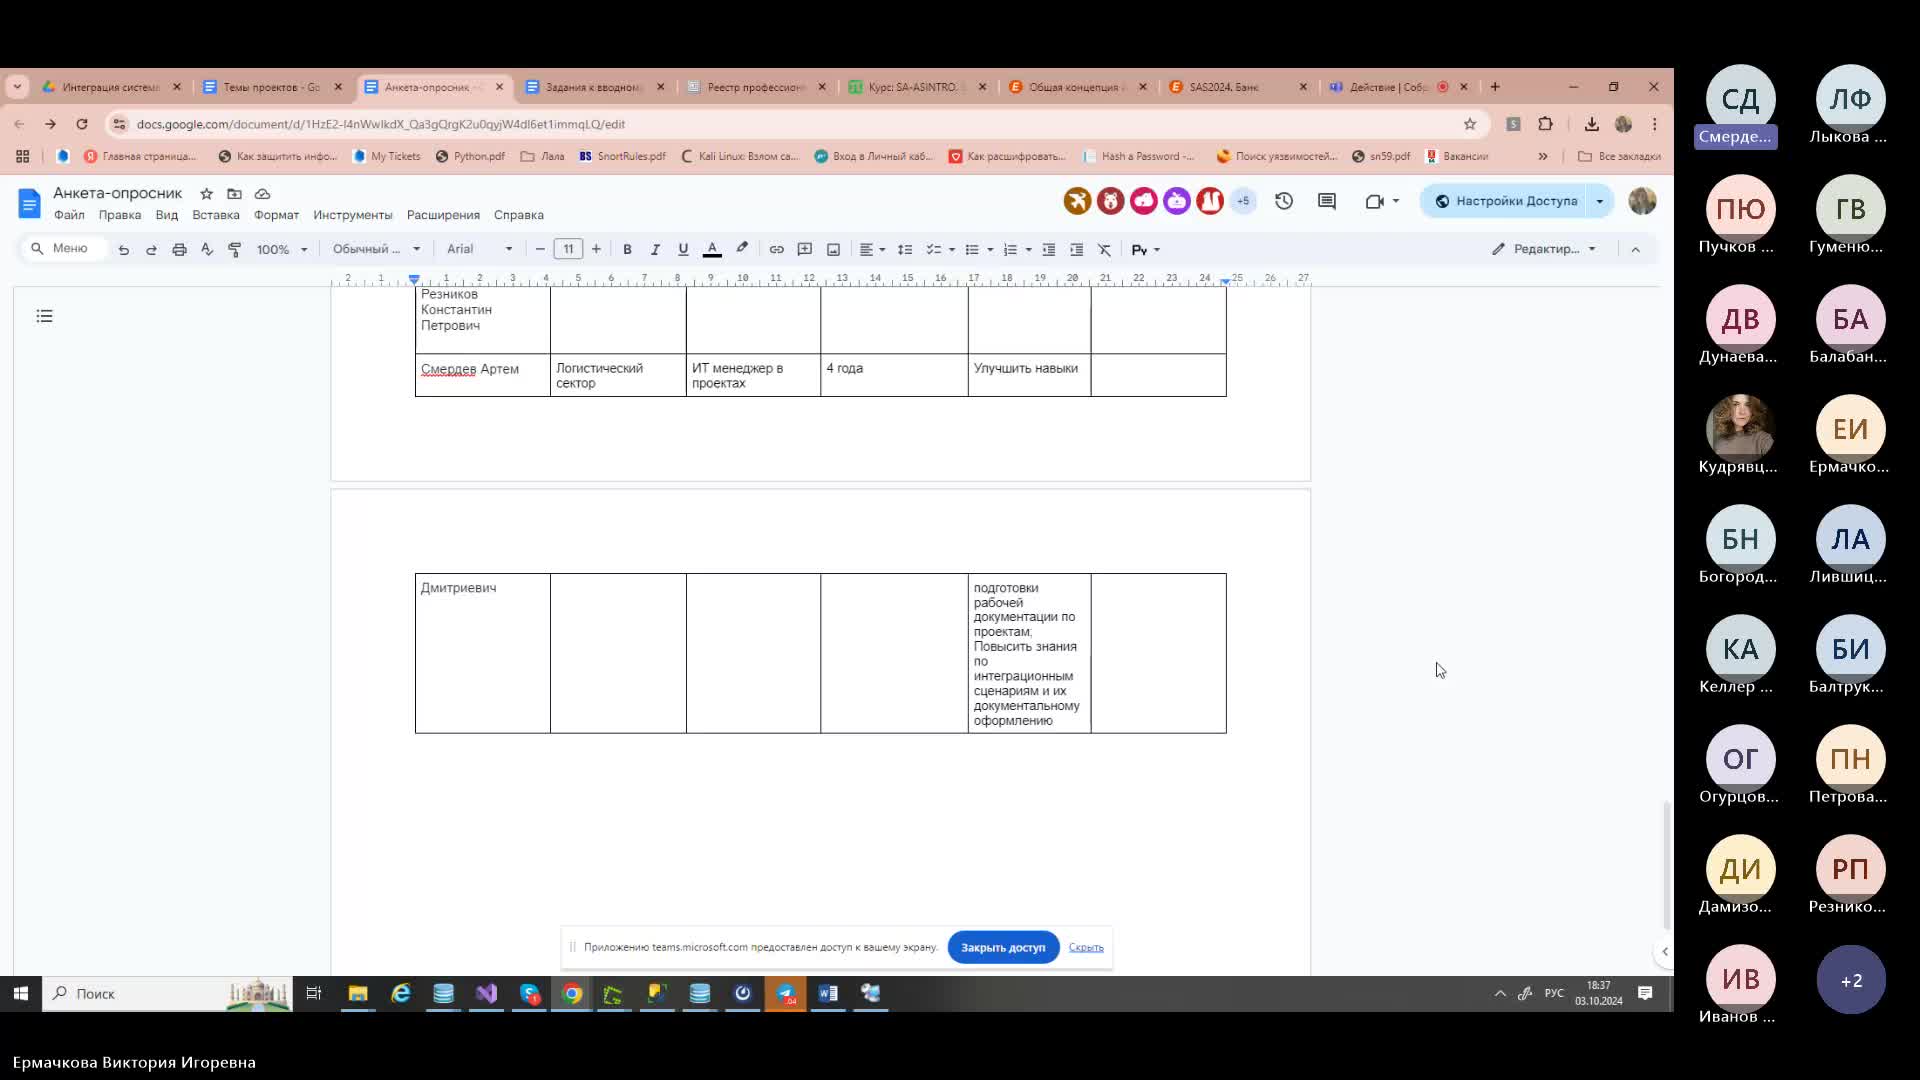Open the Arial font dropdown
Viewport: 1920px width, 1080px height.
tap(479, 250)
